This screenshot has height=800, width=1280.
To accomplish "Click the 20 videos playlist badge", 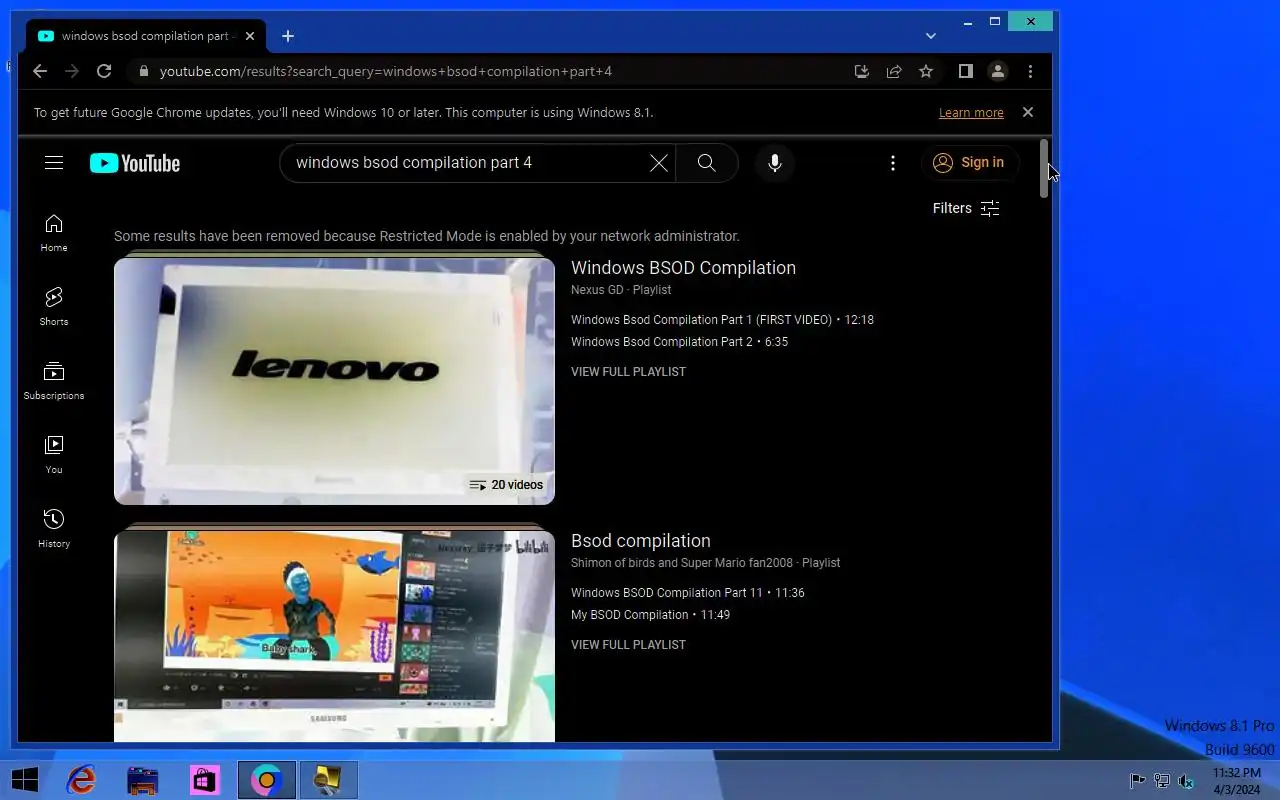I will [507, 485].
